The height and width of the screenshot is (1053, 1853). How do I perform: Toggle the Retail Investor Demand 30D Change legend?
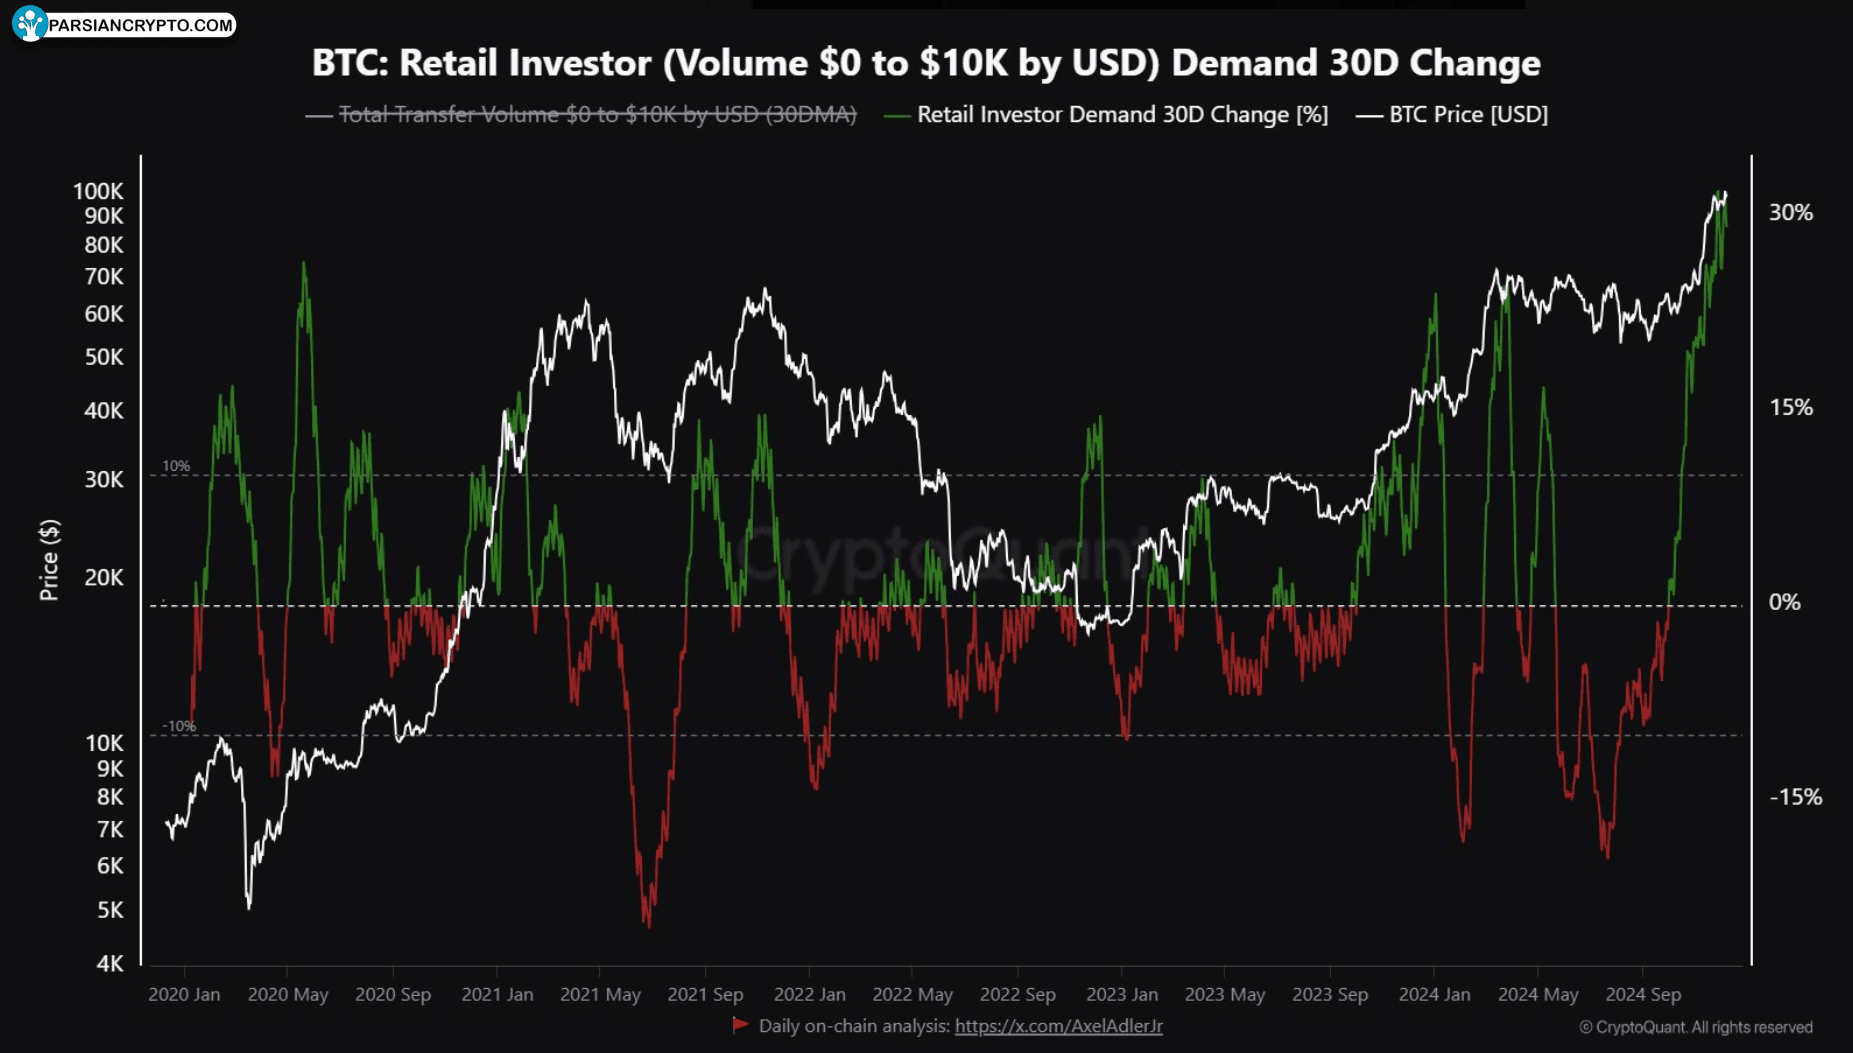1106,115
